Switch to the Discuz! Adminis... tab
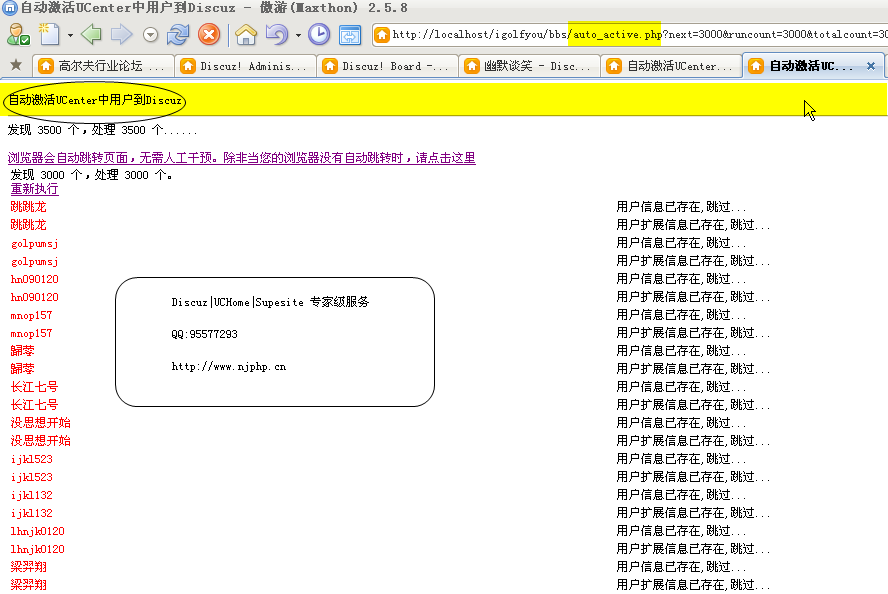This screenshot has width=888, height=594. coord(245,66)
